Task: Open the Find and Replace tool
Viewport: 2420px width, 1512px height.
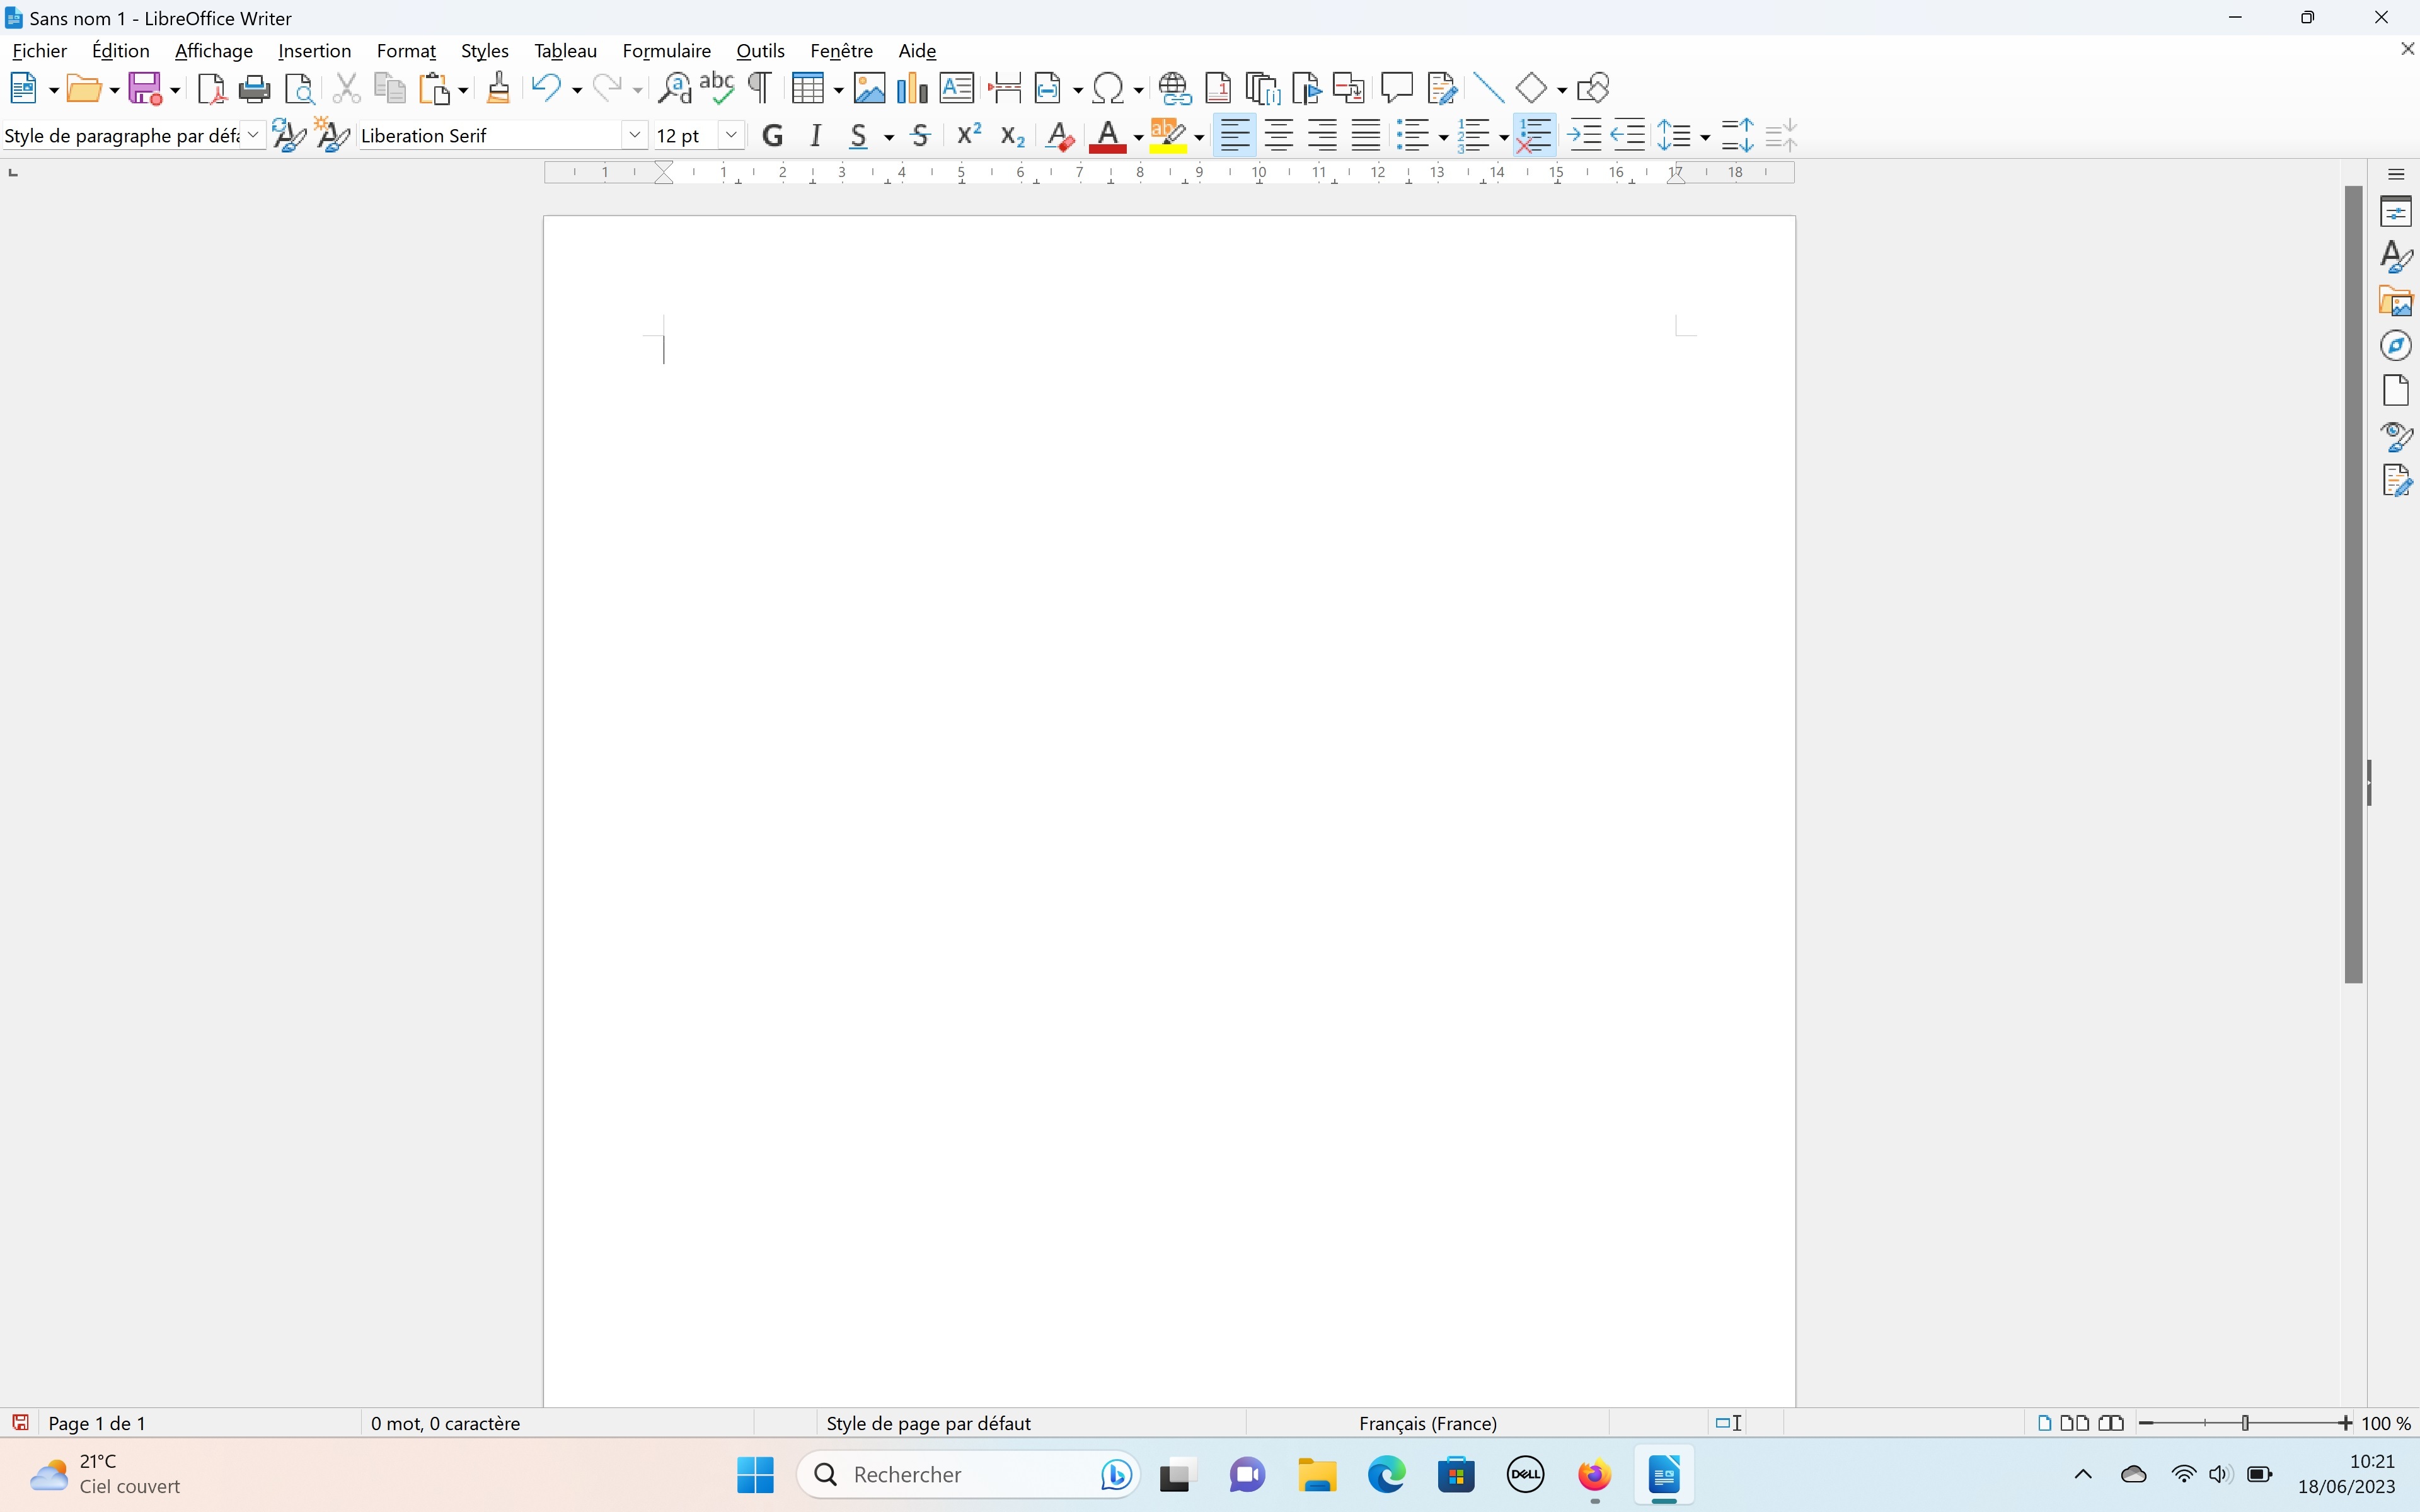Action: 674,89
